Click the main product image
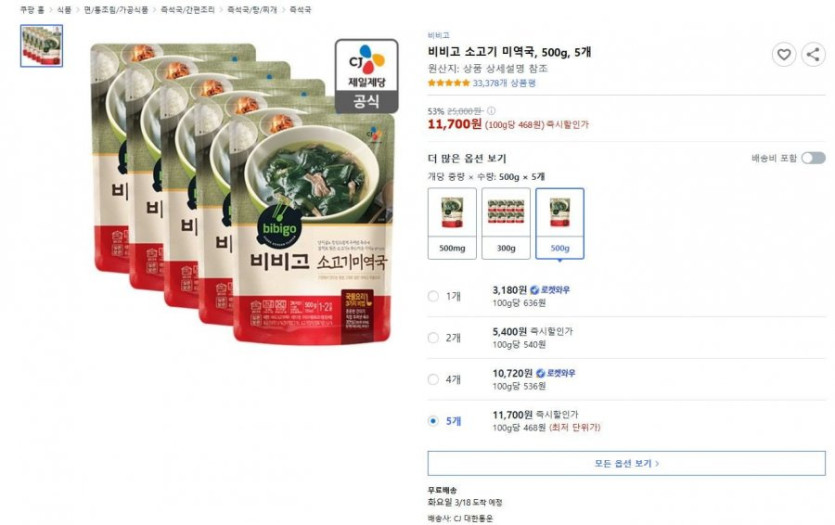The height and width of the screenshot is (525, 835). coord(243,193)
